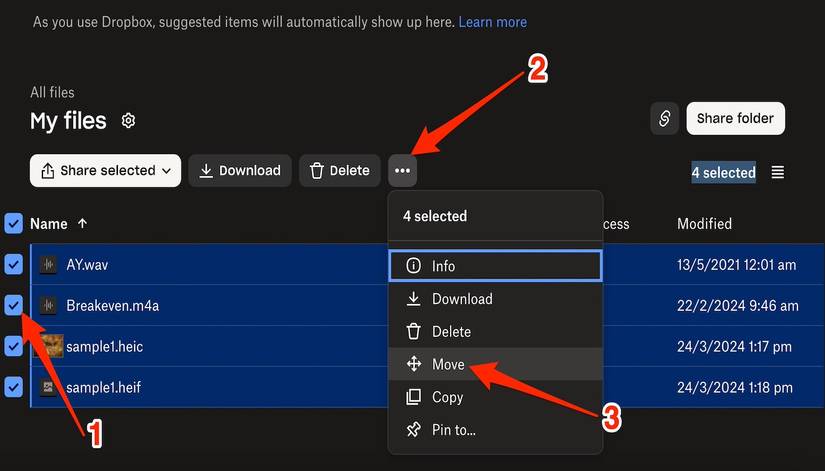Click the sample1.heif file name

(103, 387)
